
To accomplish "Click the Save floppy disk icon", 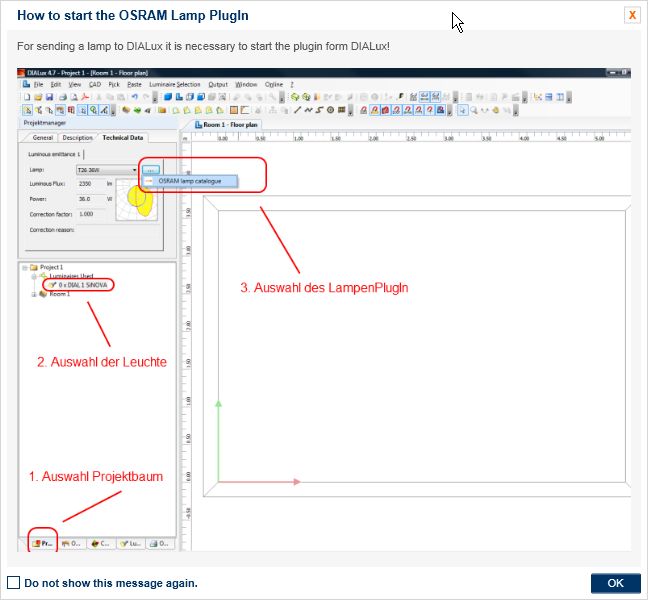I will tap(49, 98).
